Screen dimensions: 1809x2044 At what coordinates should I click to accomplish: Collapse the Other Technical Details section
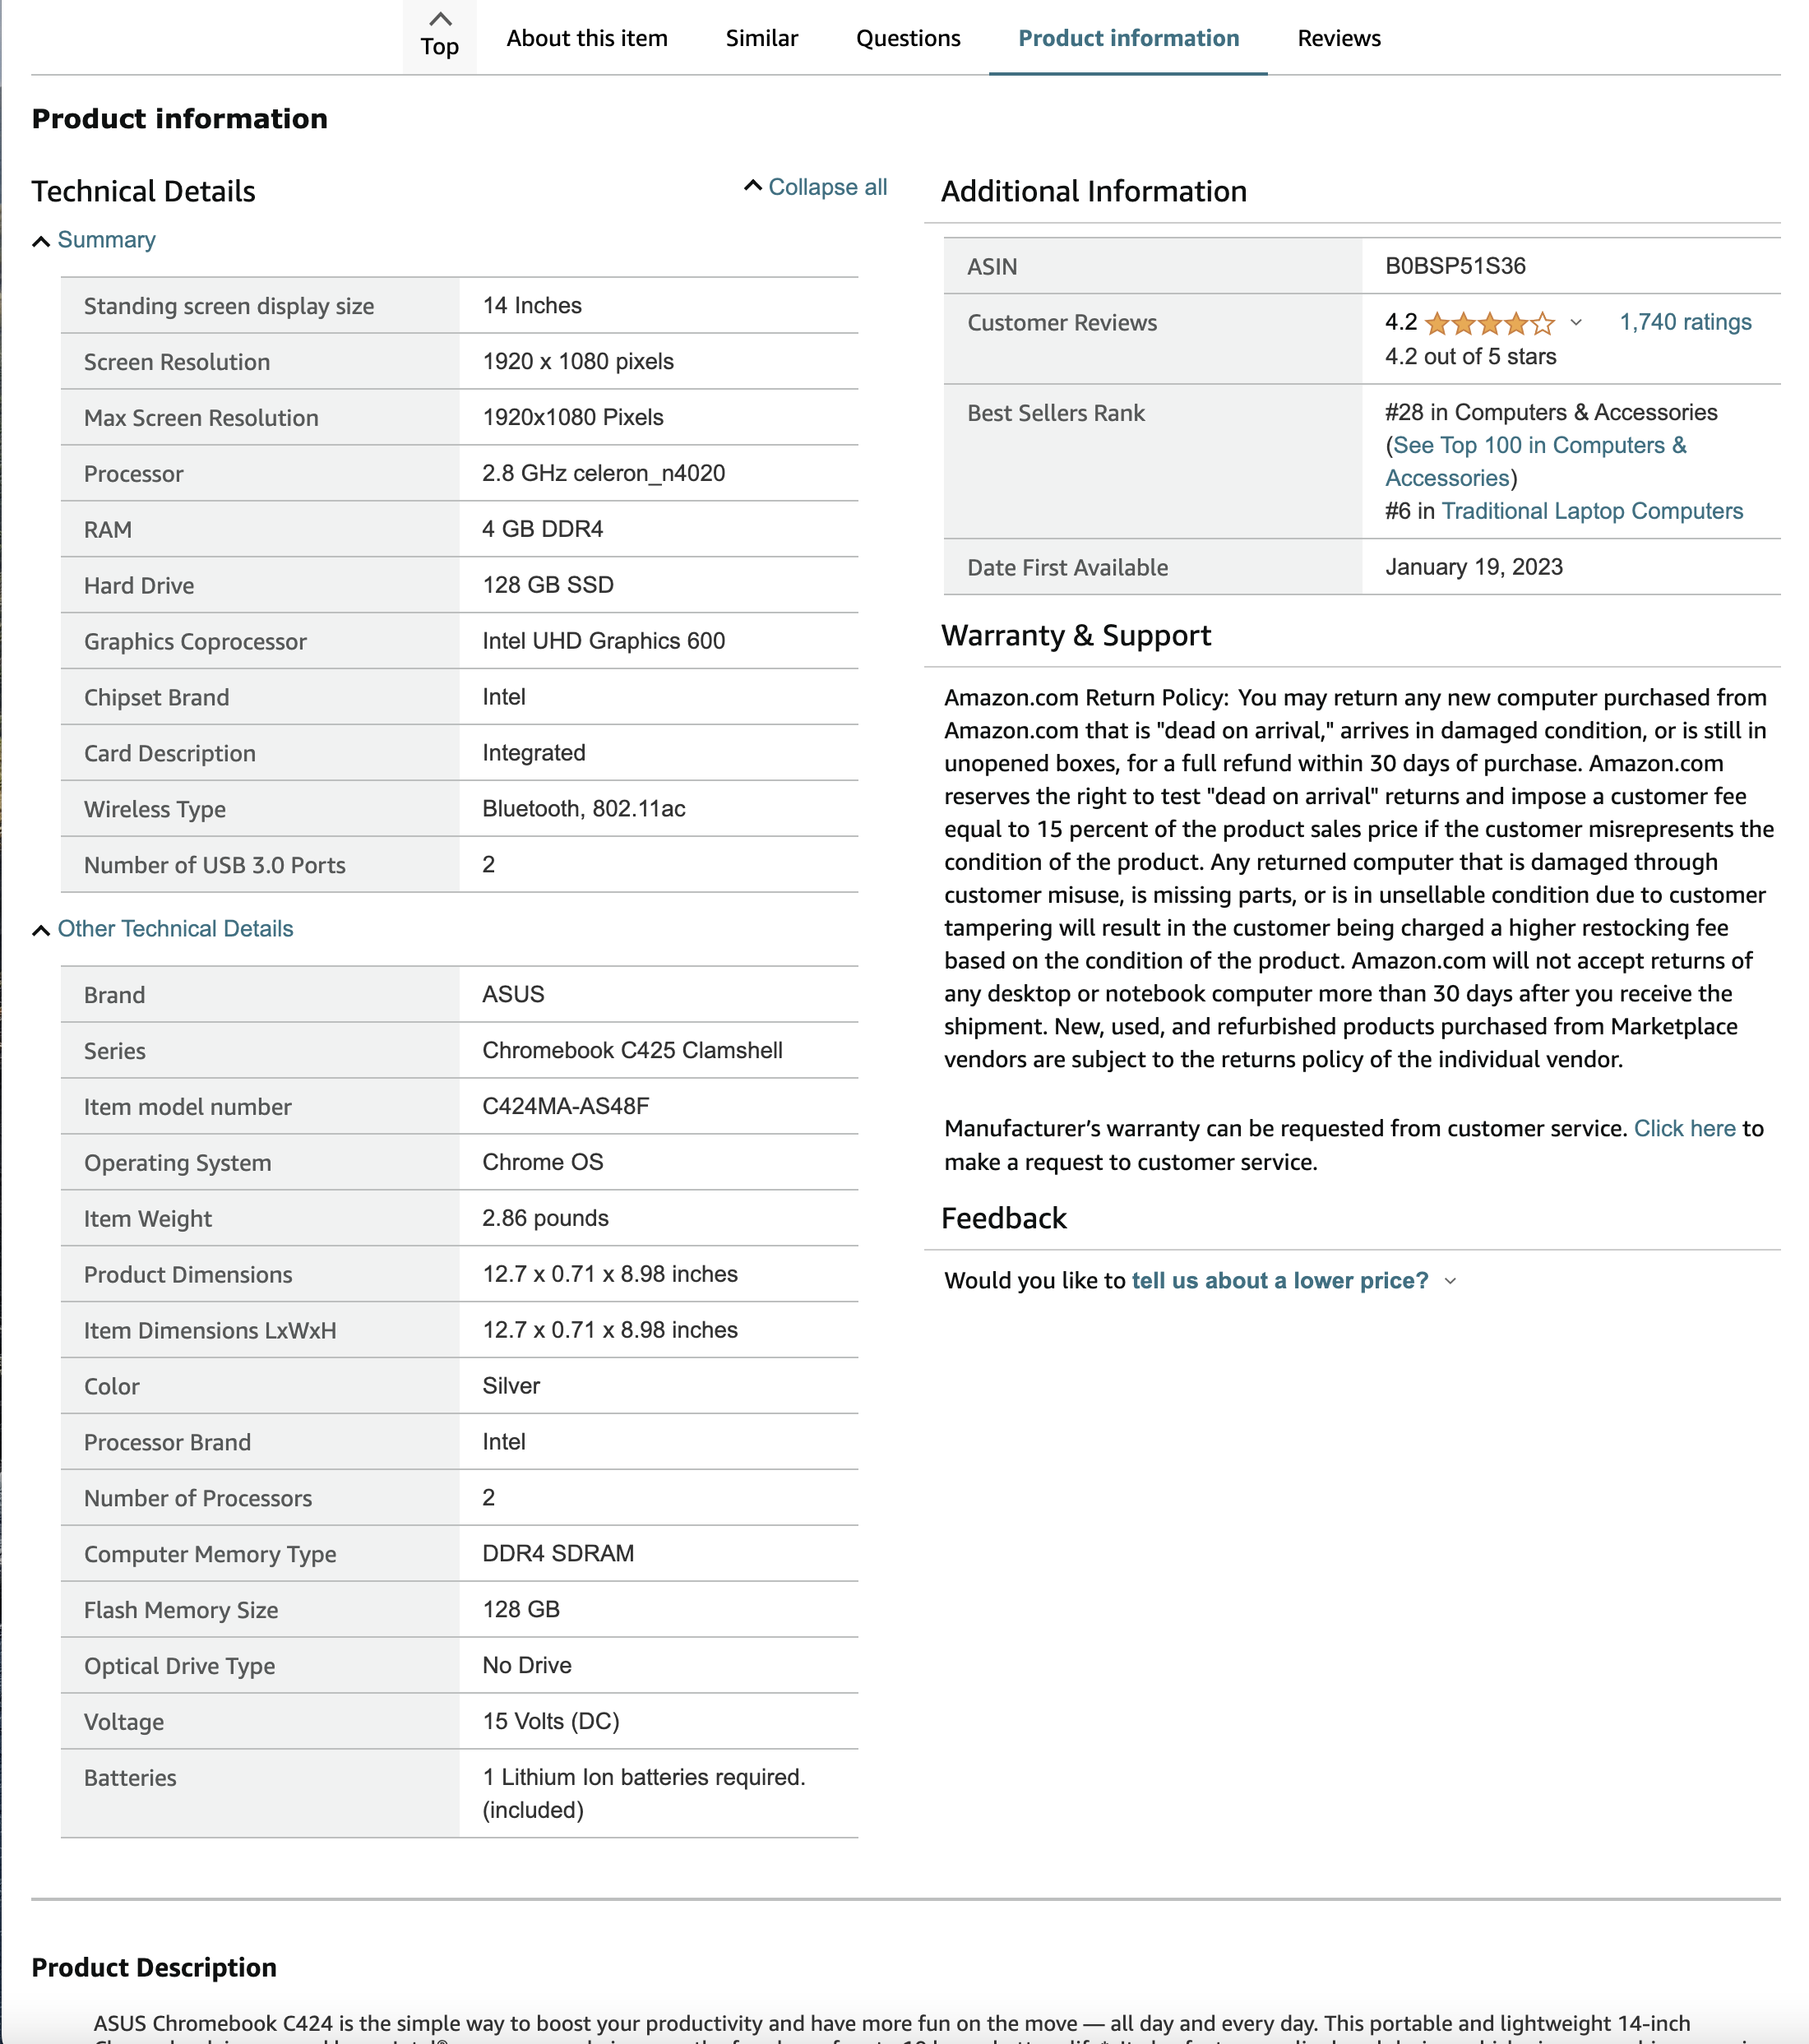click(175, 929)
